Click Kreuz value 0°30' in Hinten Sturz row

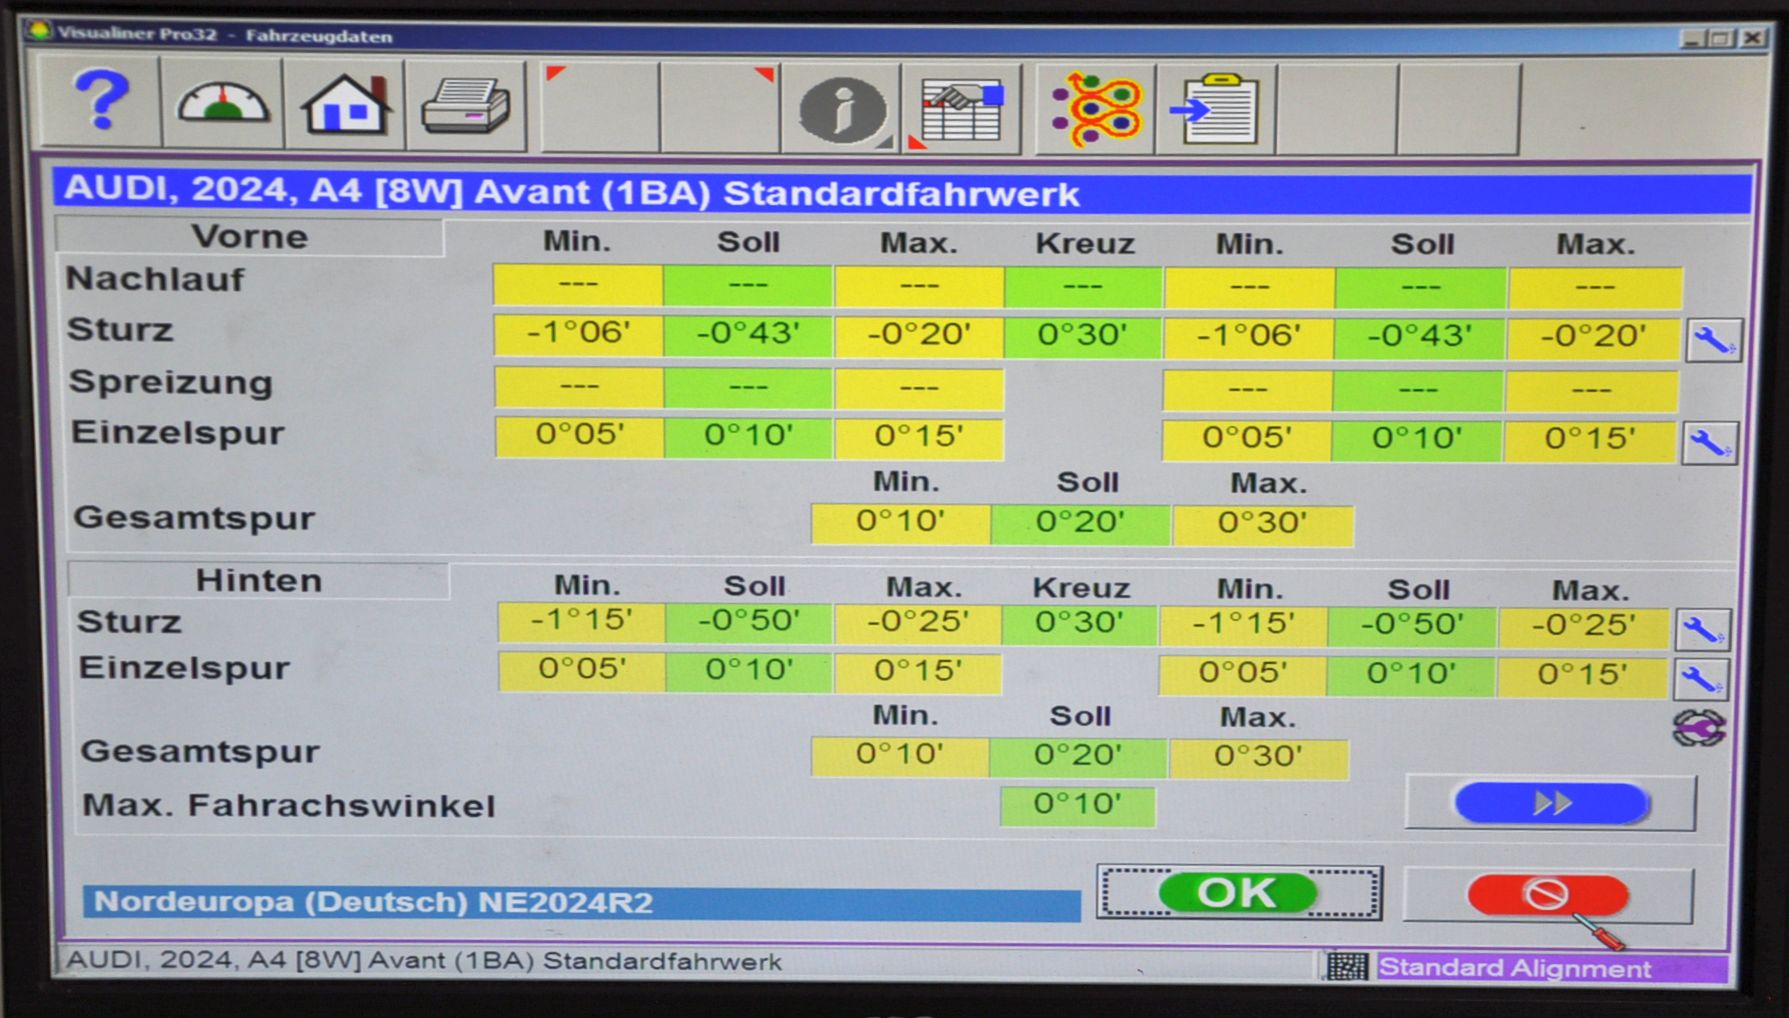[1079, 623]
